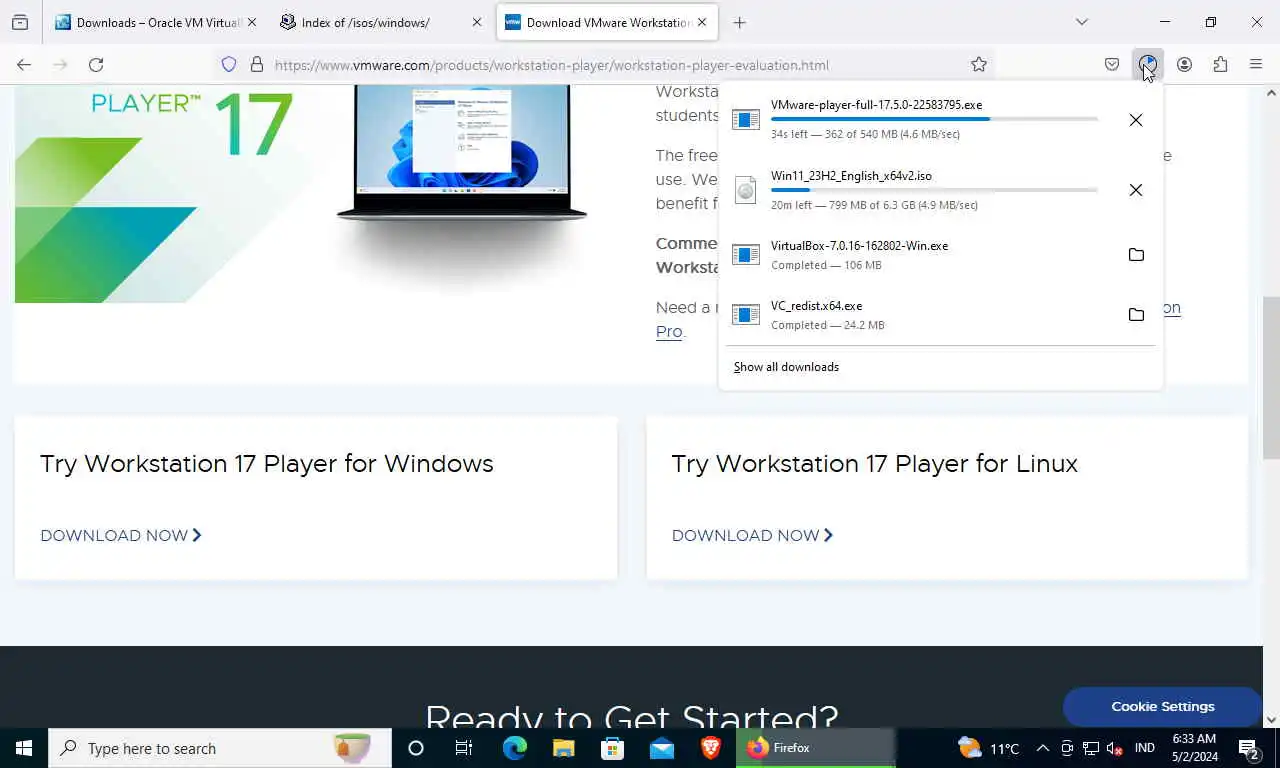Image resolution: width=1280 pixels, height=768 pixels.
Task: Click the page vertical scrollbar thumb
Action: (1271, 376)
